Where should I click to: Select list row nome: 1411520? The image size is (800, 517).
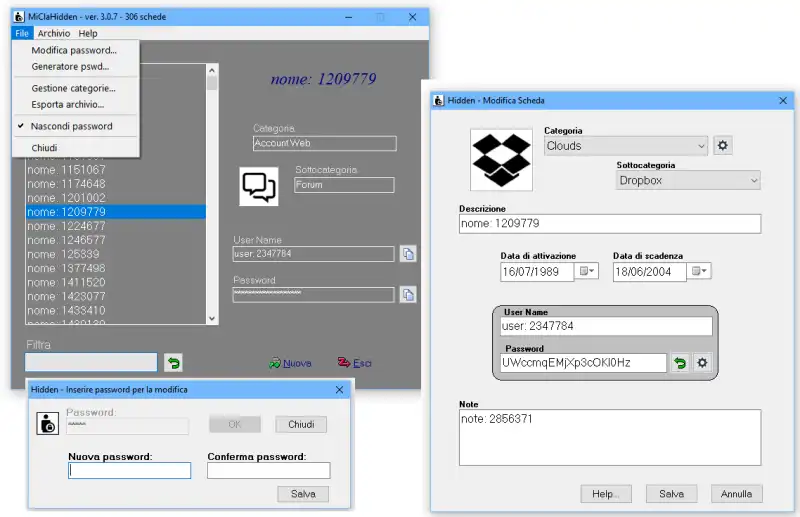(x=116, y=282)
